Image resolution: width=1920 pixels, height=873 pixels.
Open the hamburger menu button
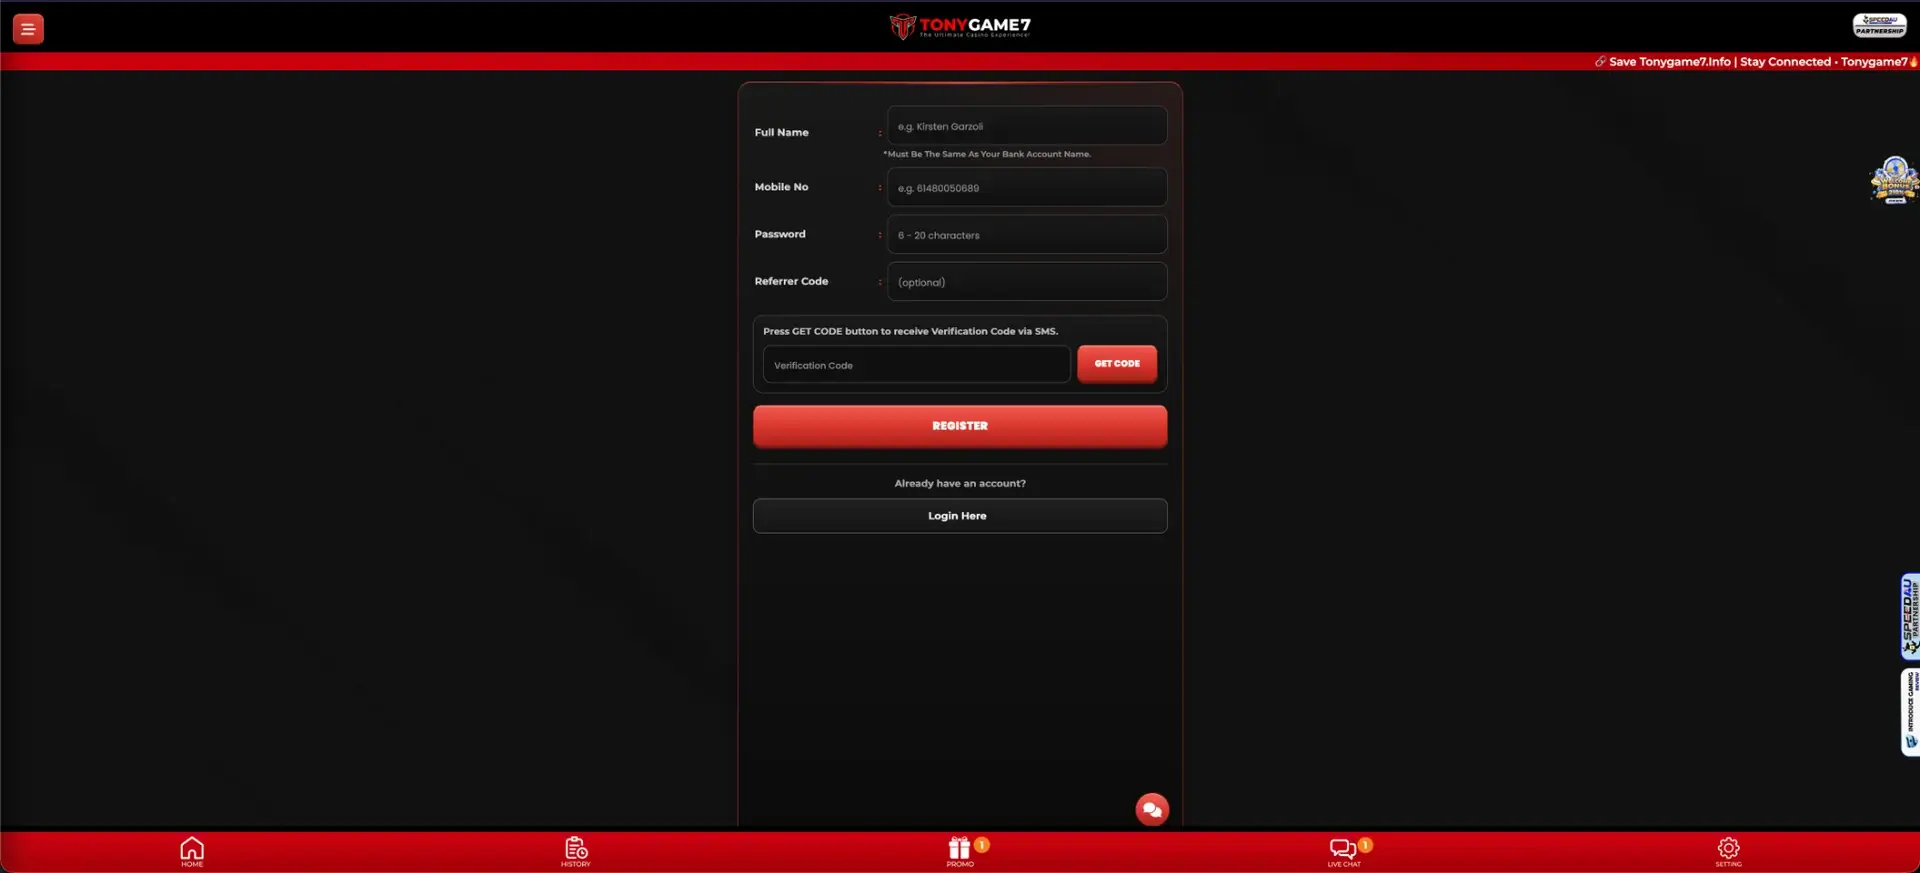[28, 29]
